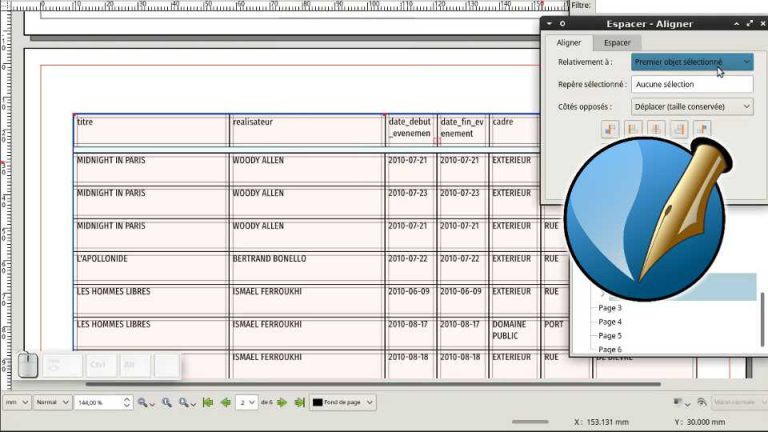Click the cell 'DOMAINE PUBLIC'

point(515,333)
